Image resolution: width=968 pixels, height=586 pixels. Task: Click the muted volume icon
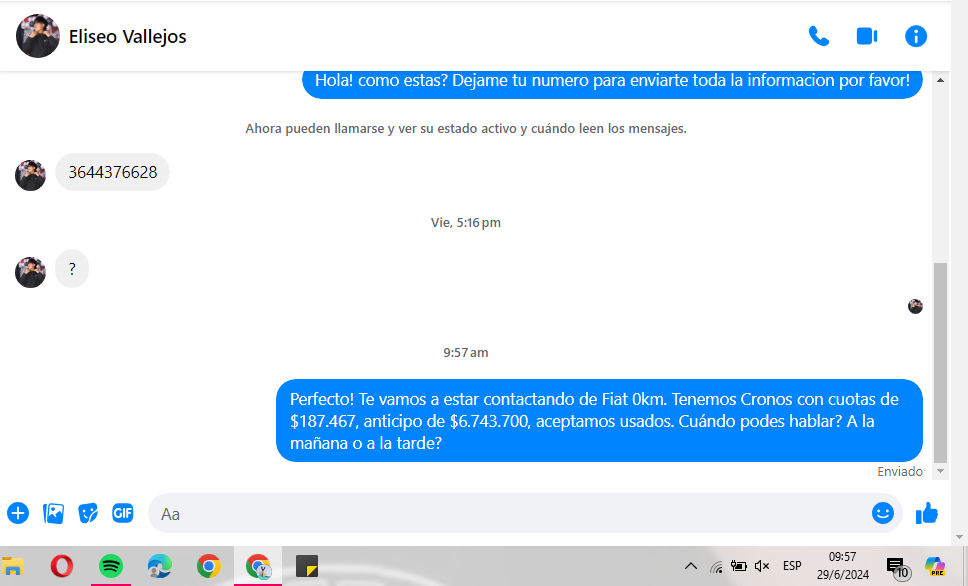tap(762, 566)
